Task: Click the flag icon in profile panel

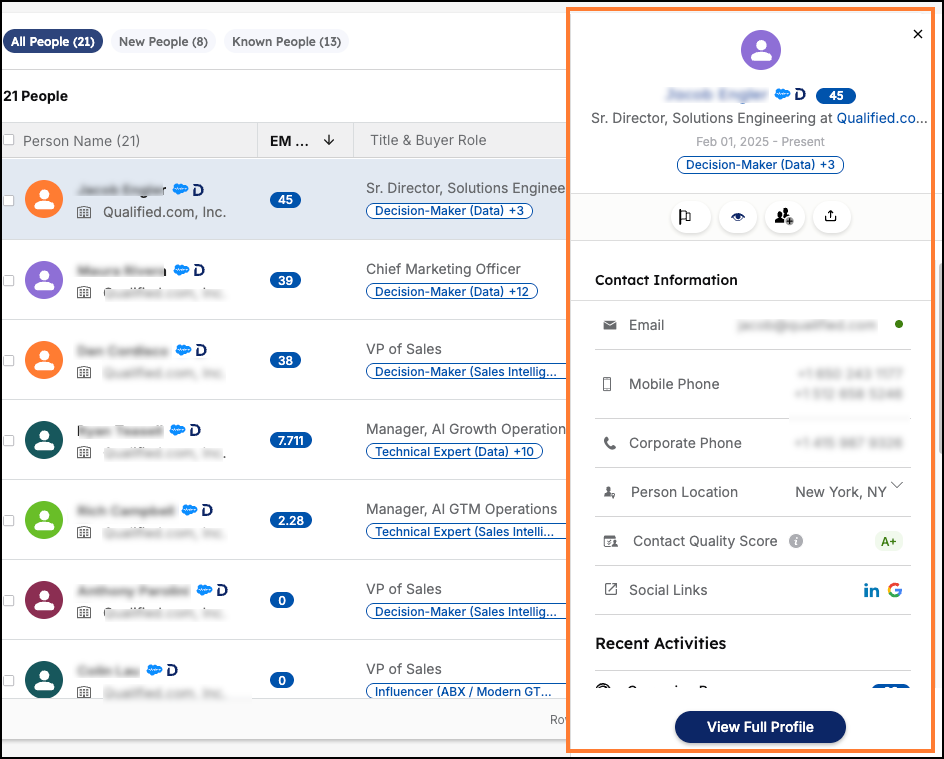Action: (690, 217)
